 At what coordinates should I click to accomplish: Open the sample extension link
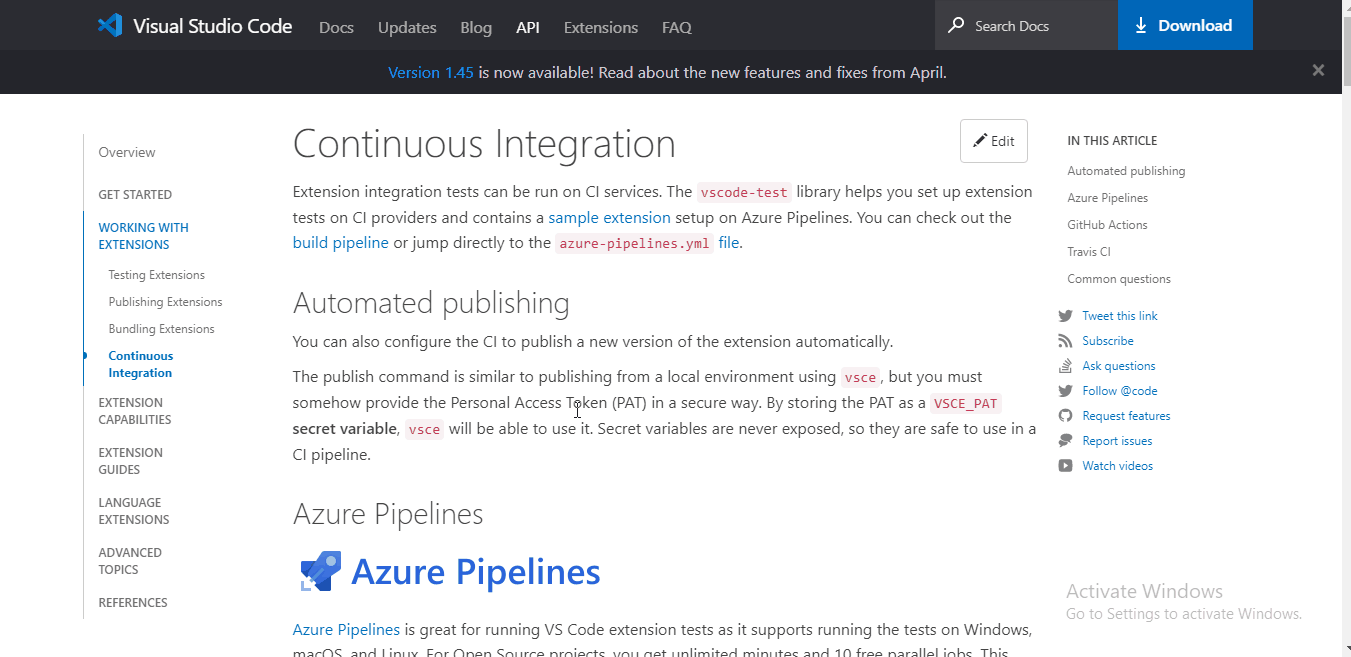[609, 217]
